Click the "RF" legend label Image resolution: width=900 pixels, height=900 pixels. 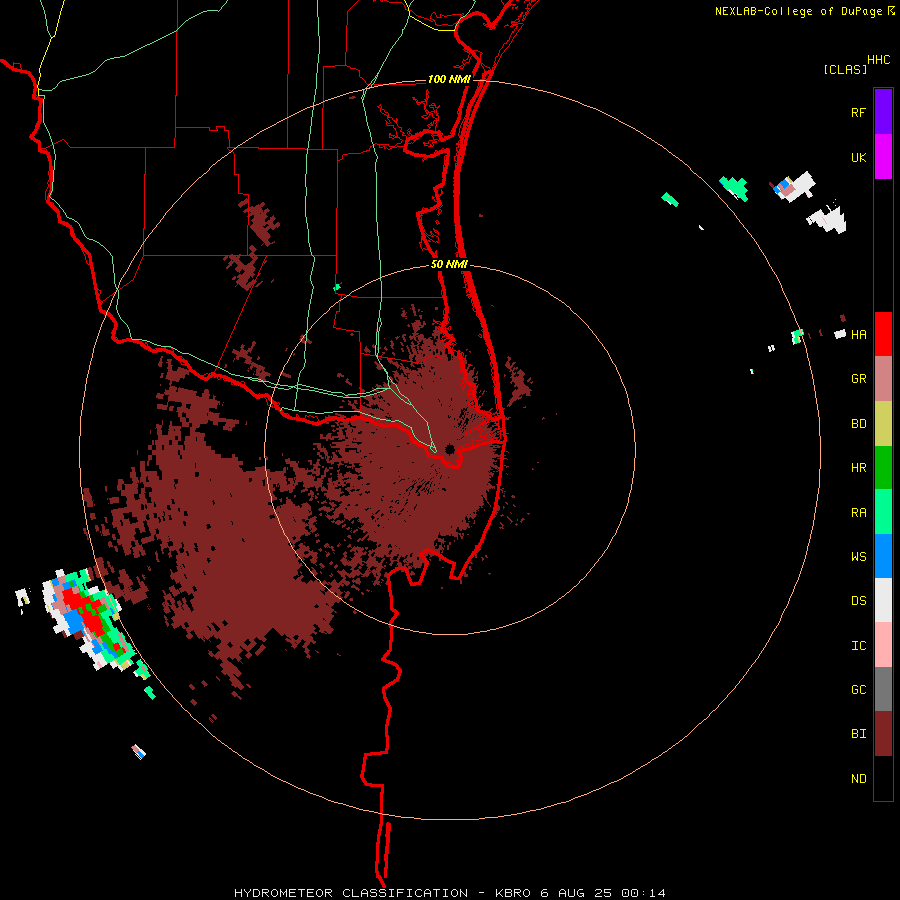click(858, 113)
